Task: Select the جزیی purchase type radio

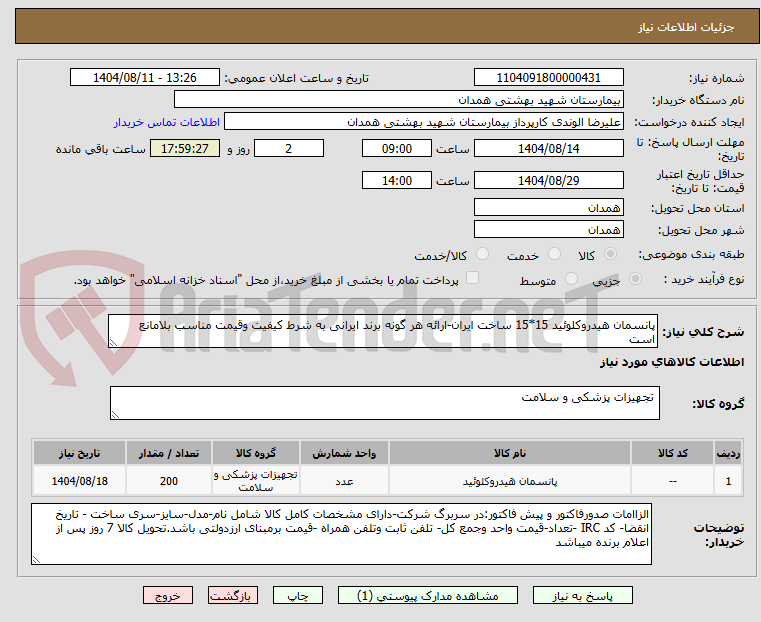Action: 635,278
